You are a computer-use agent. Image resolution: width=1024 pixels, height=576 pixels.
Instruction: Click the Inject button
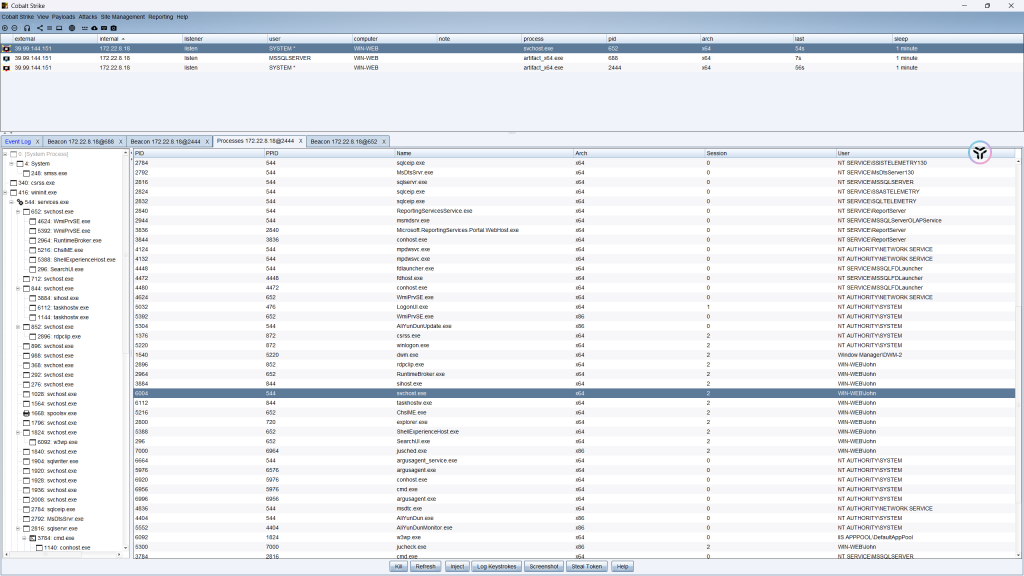tap(457, 566)
